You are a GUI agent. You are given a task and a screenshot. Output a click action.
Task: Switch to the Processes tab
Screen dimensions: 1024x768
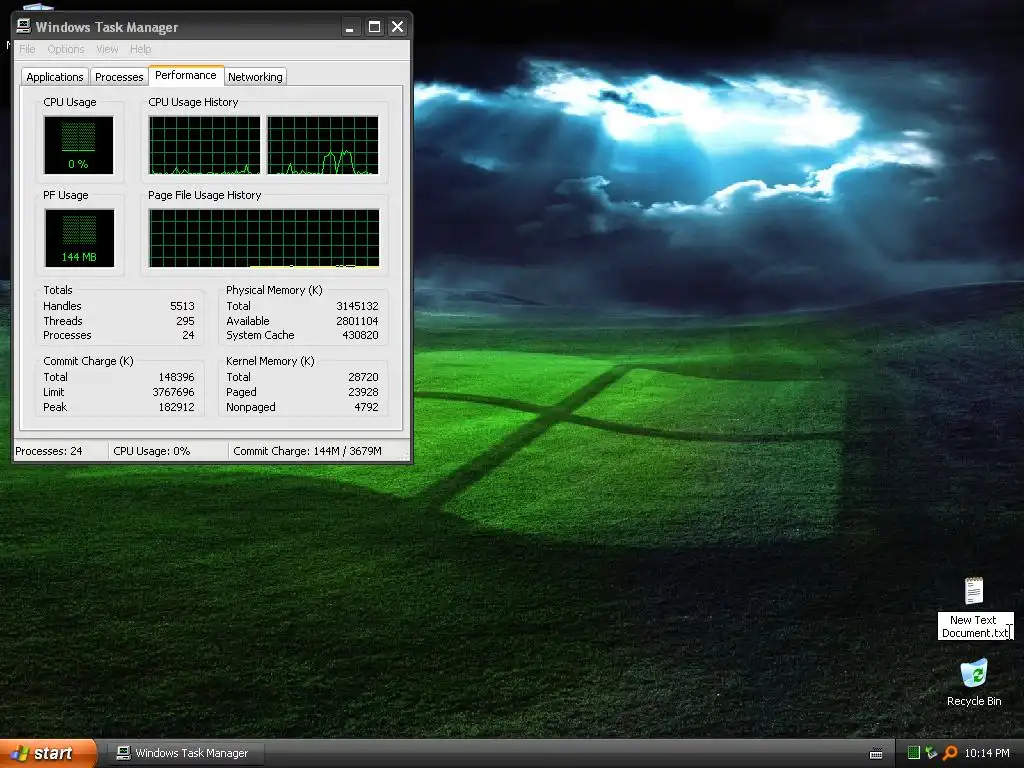(119, 76)
